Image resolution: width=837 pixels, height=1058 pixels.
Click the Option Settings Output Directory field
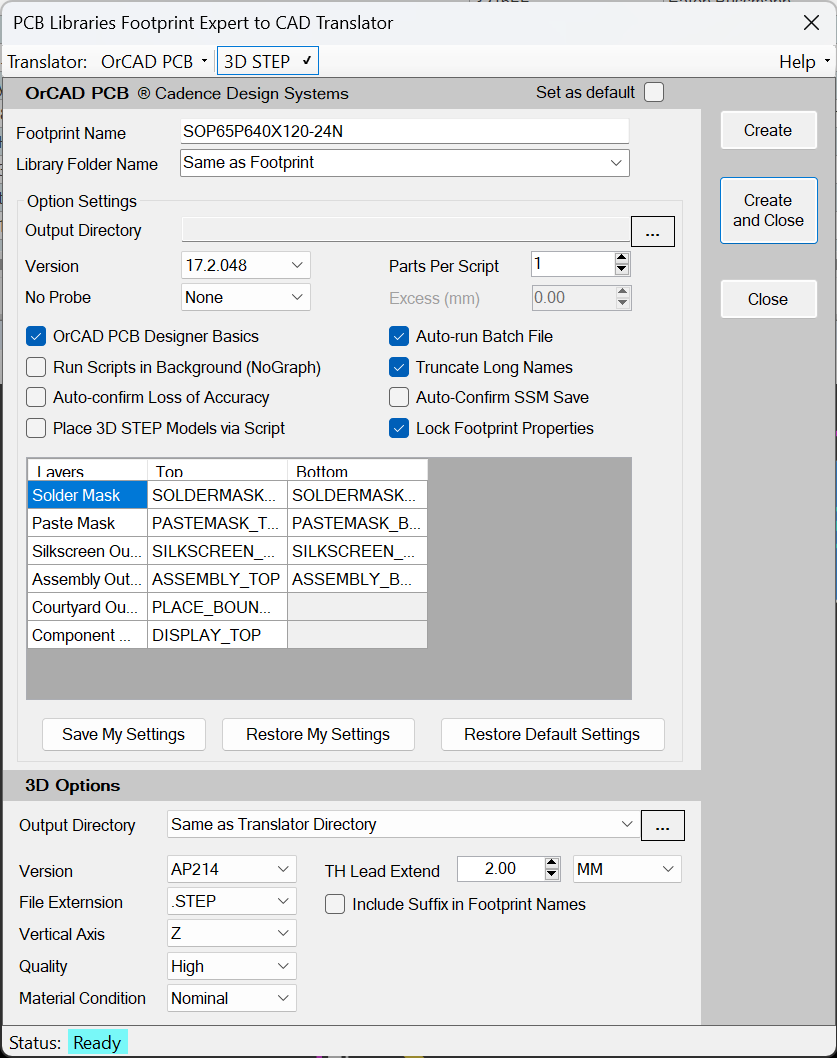406,230
